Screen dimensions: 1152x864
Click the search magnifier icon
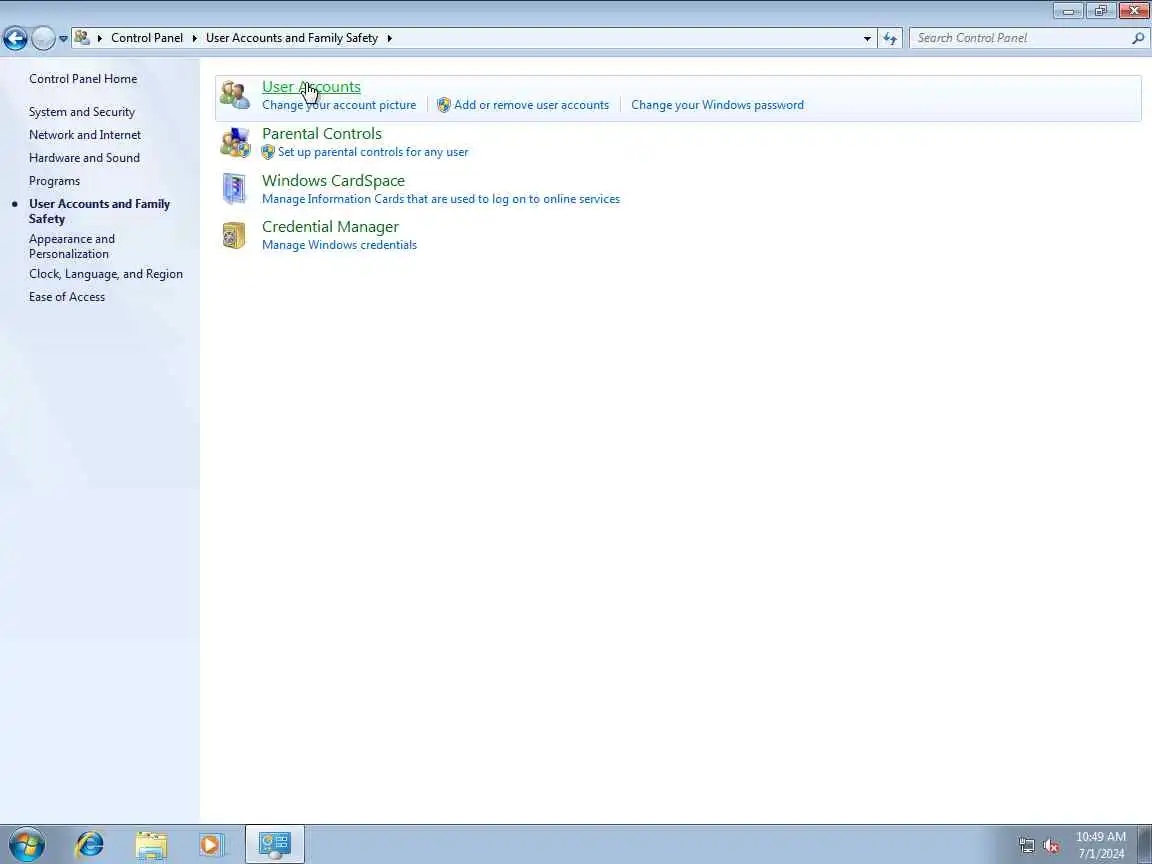click(1138, 38)
